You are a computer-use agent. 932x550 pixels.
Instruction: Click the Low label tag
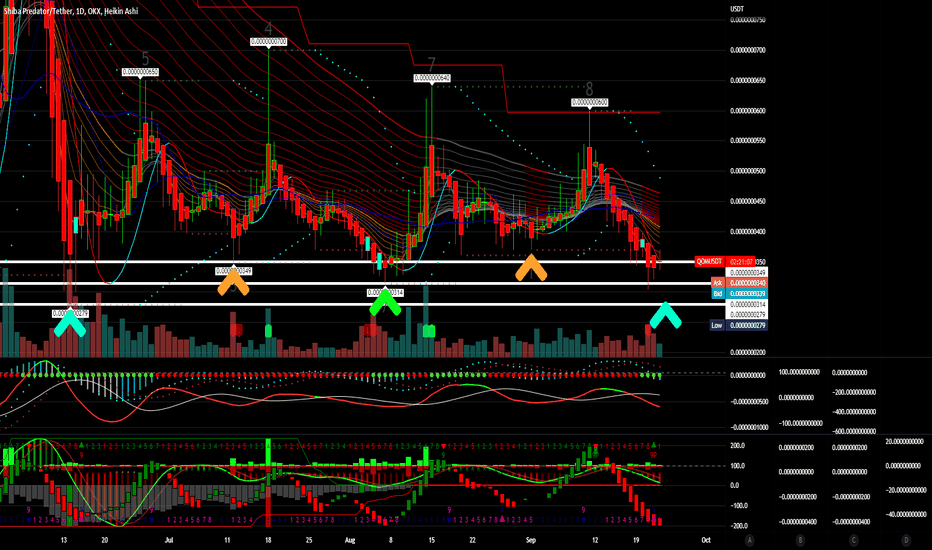717,325
